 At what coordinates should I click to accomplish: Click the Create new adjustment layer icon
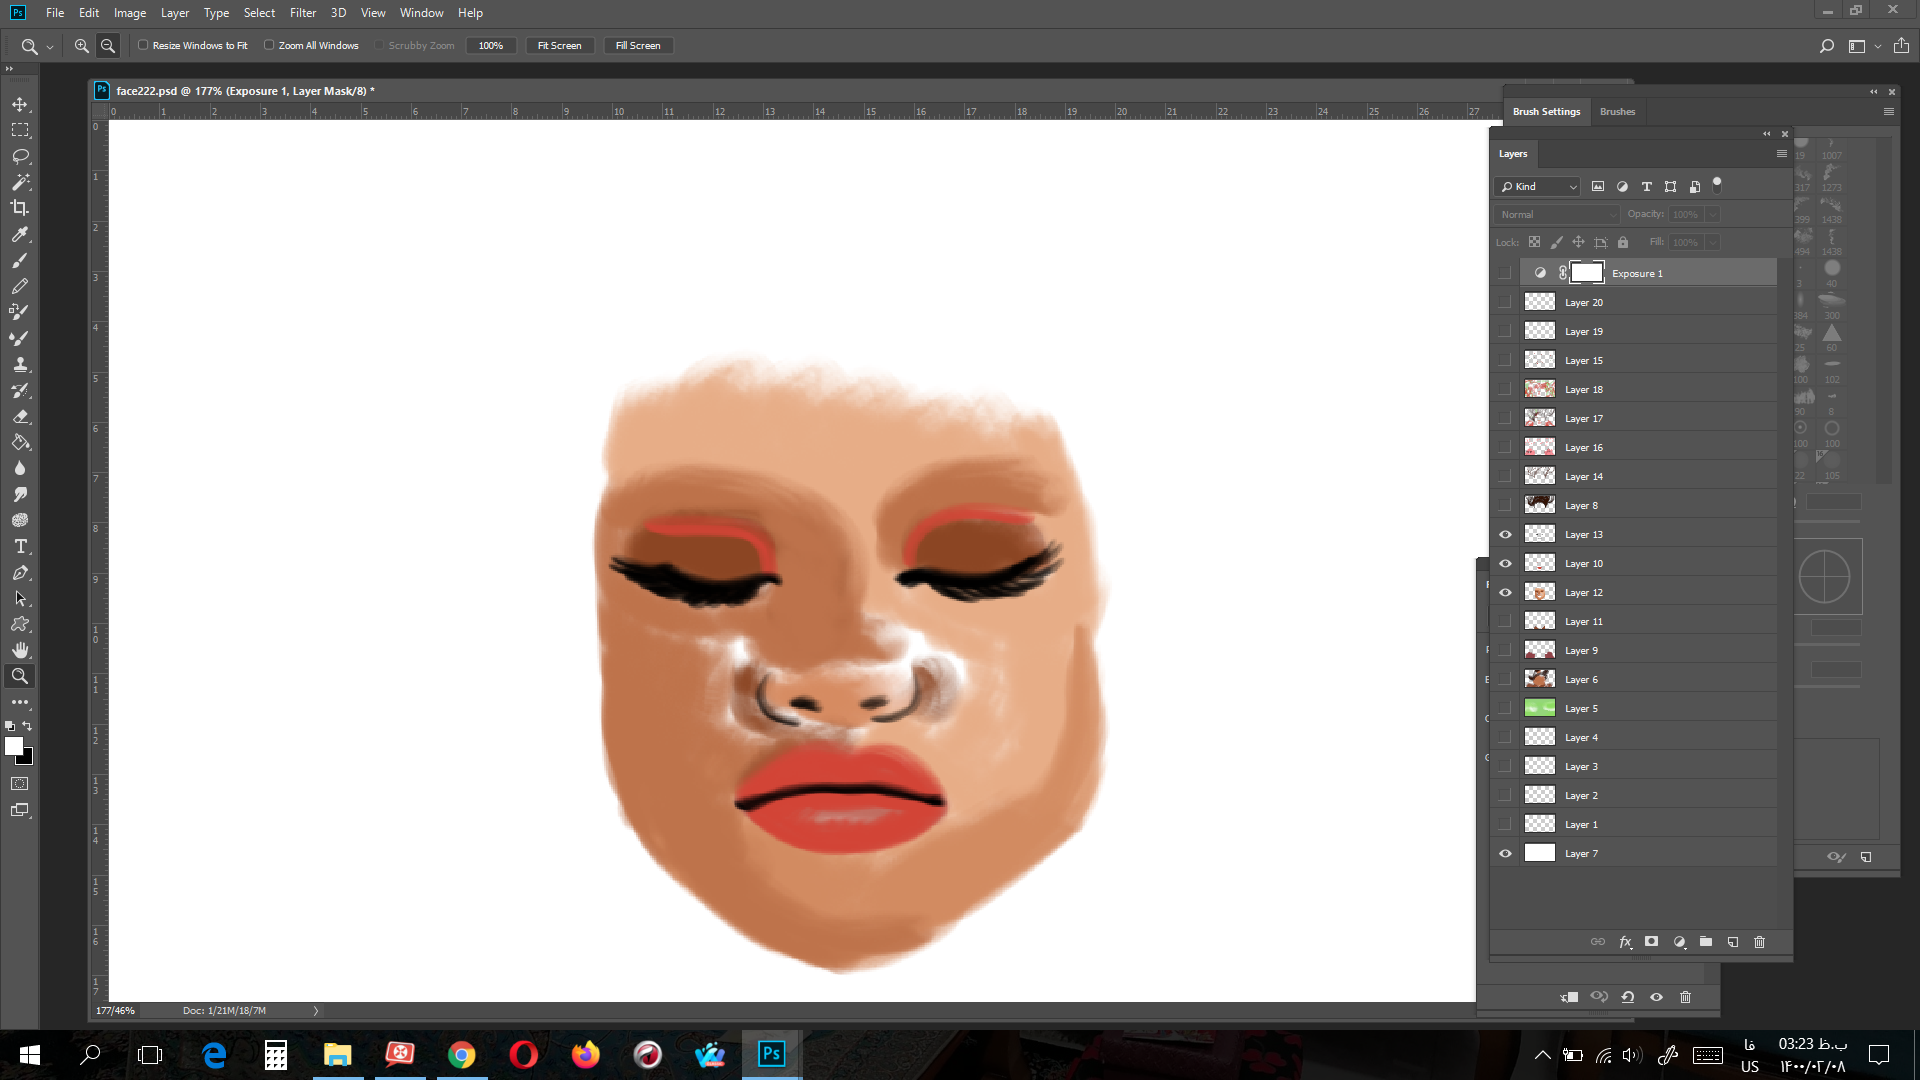click(x=1680, y=942)
